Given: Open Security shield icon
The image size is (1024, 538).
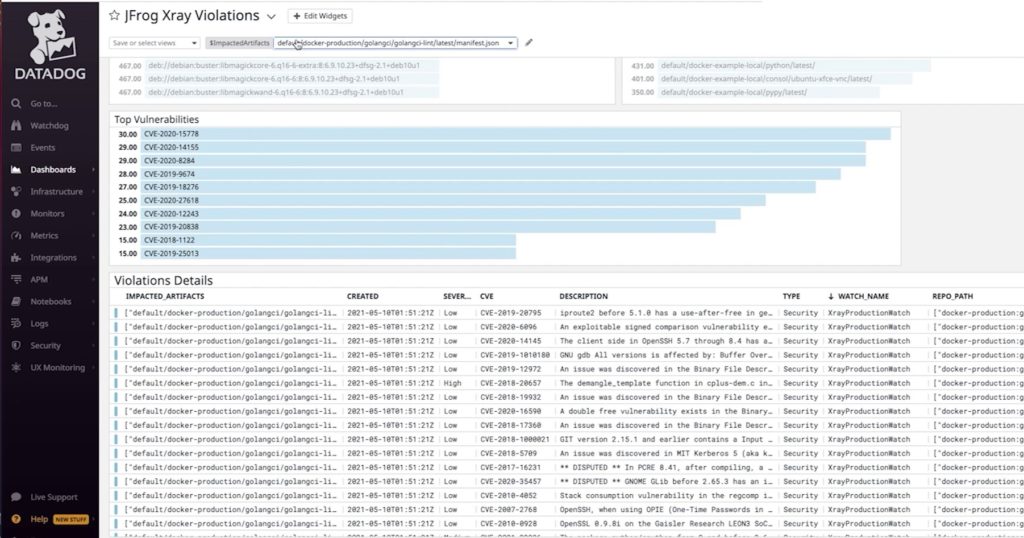Looking at the screenshot, I should [x=16, y=345].
